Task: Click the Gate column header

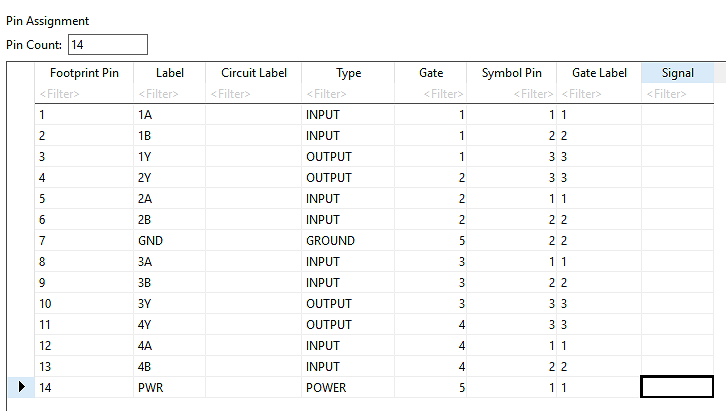Action: point(431,73)
